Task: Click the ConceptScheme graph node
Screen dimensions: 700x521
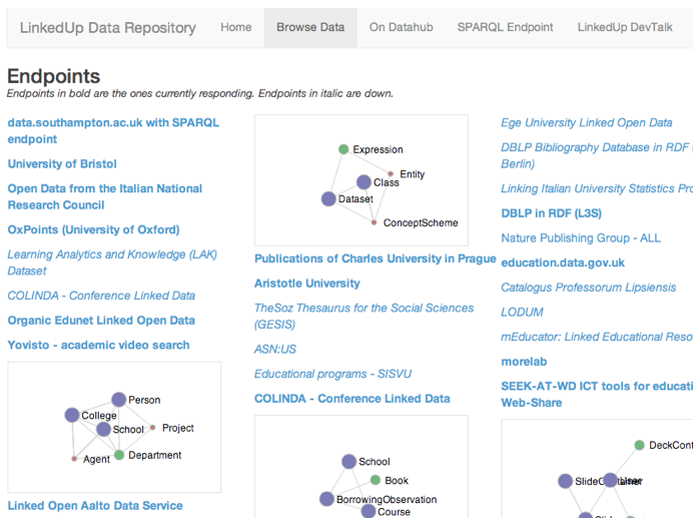Action: (x=374, y=222)
